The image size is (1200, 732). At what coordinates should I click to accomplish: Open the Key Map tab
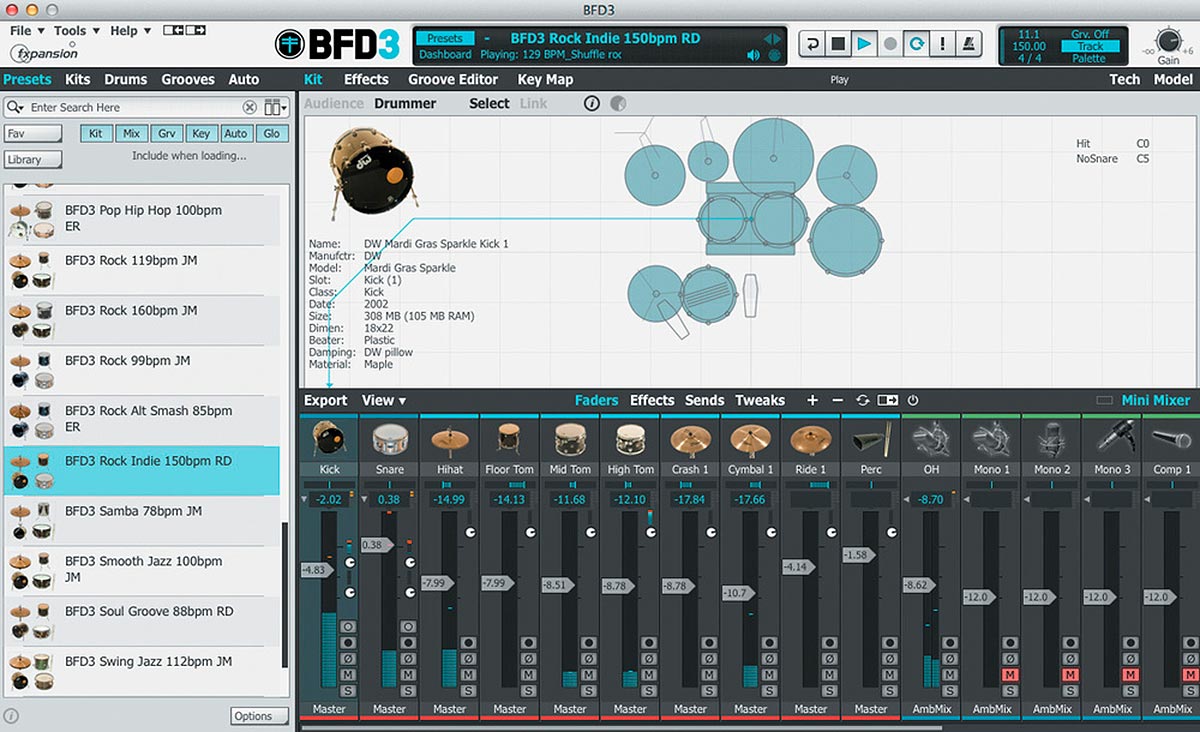tap(545, 79)
